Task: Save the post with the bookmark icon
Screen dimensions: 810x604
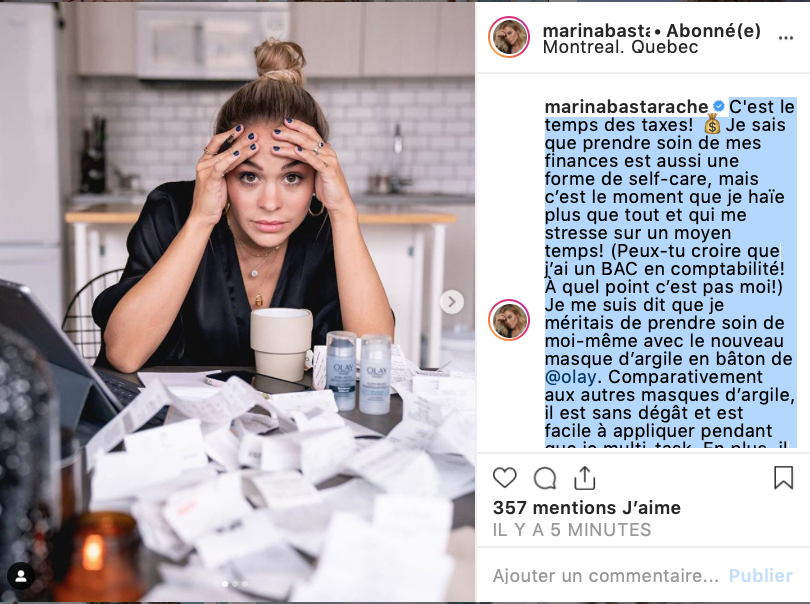Action: [x=783, y=477]
